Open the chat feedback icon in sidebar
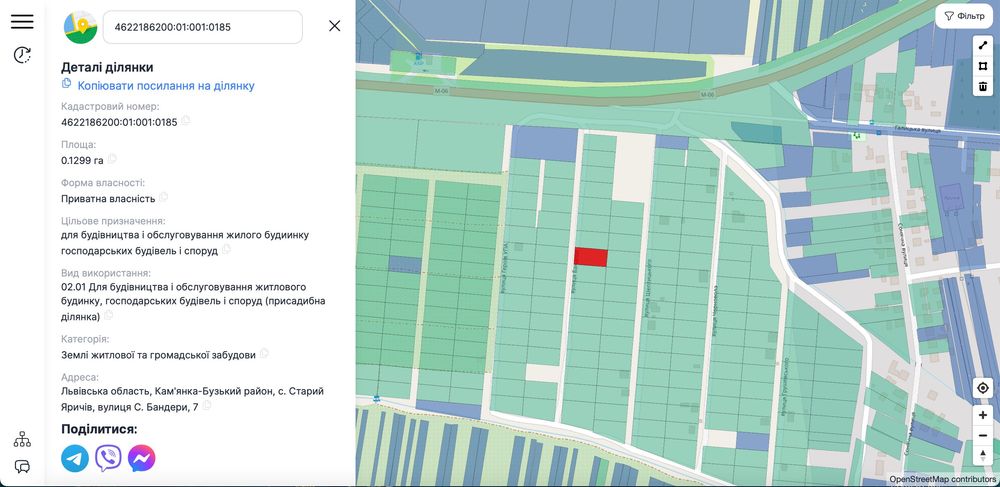1000x487 pixels. 22,467
